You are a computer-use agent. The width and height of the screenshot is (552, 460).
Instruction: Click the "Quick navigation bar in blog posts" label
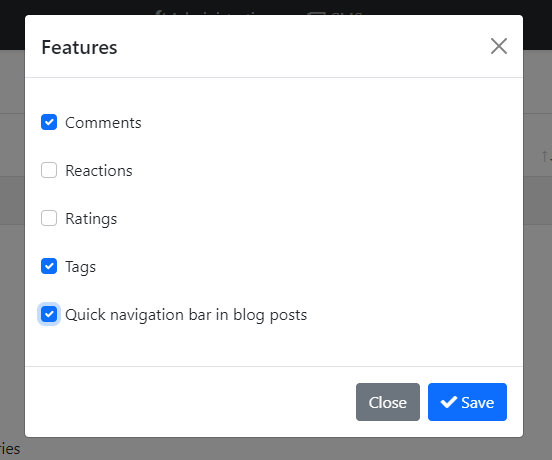point(186,315)
